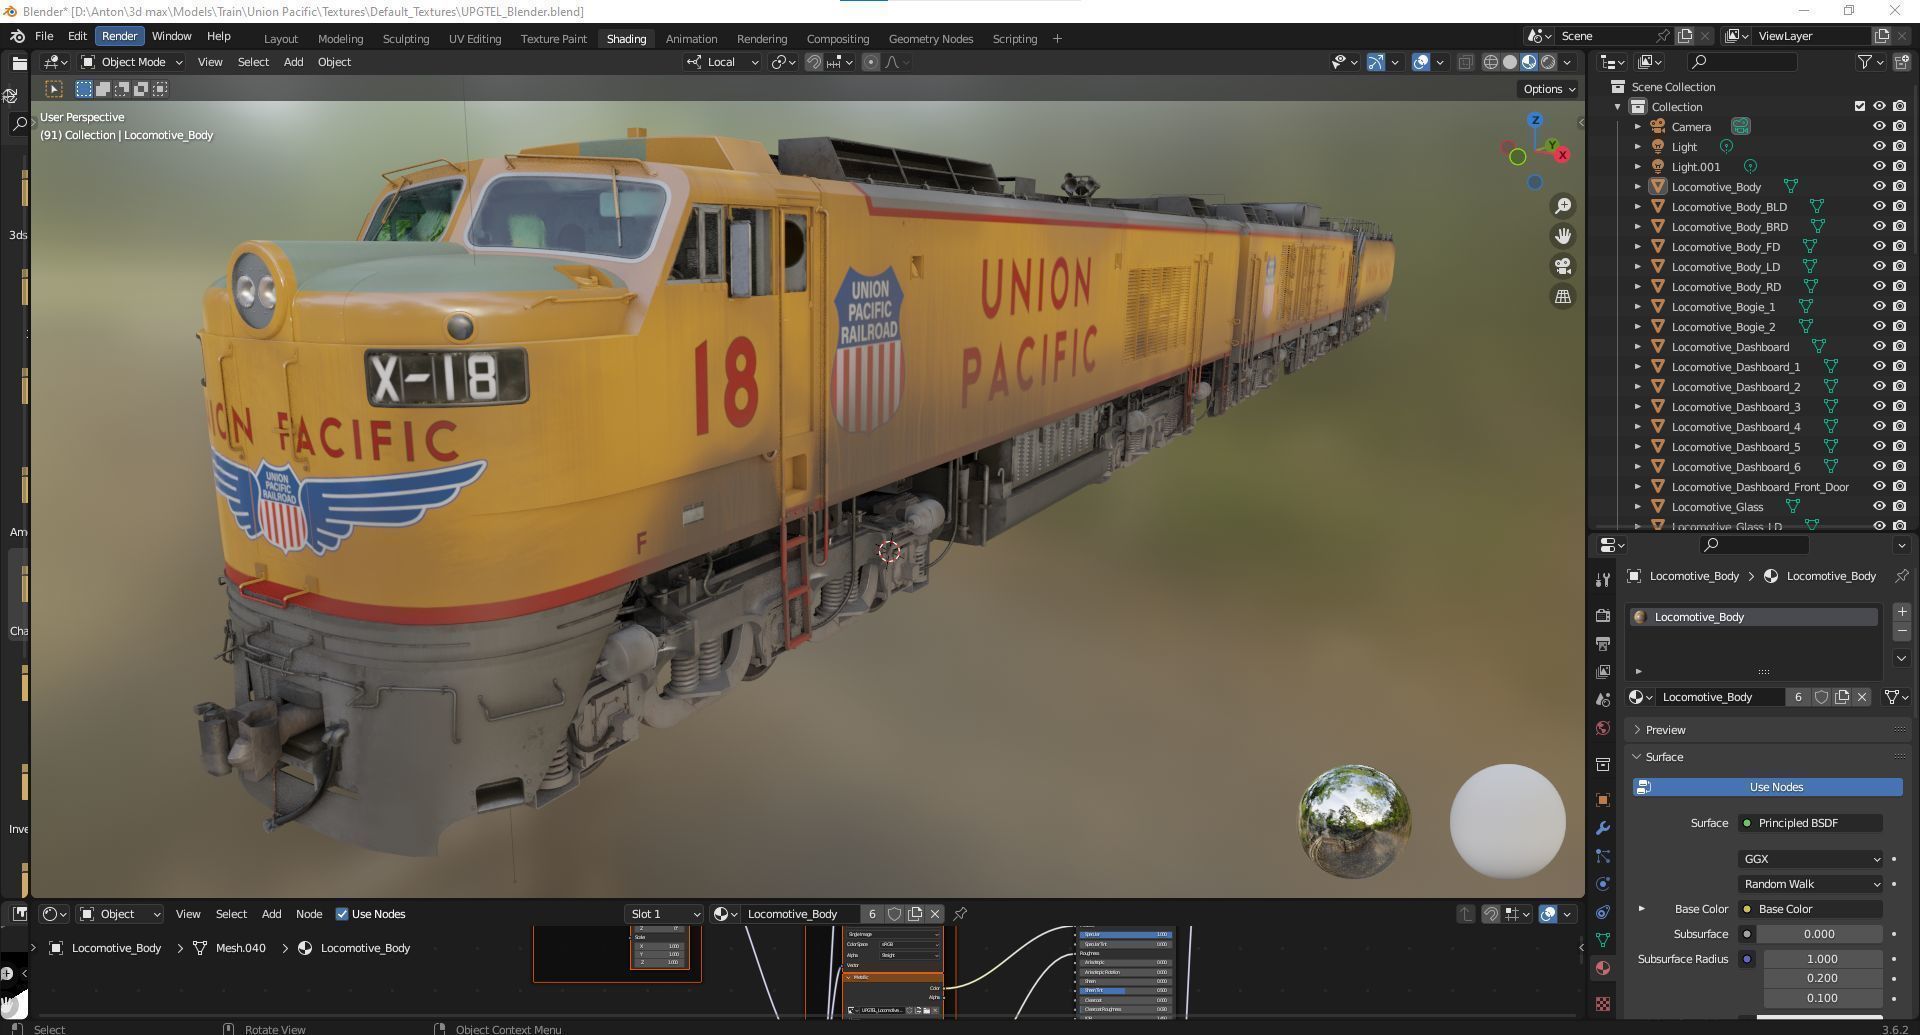Click Principled BSDF surface shader button
Image resolution: width=1920 pixels, height=1035 pixels.
pos(1810,823)
